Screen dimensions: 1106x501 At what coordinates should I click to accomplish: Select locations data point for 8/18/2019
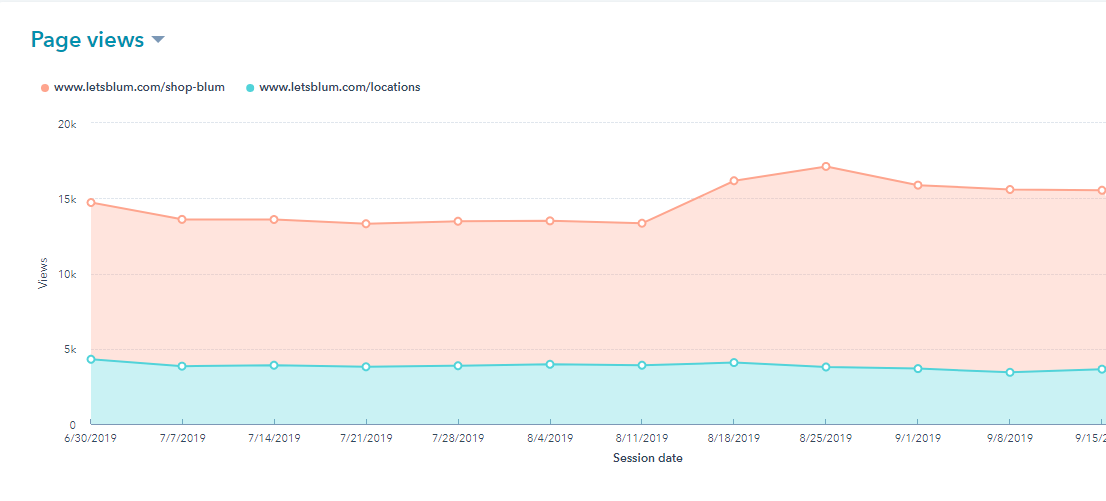point(733,363)
